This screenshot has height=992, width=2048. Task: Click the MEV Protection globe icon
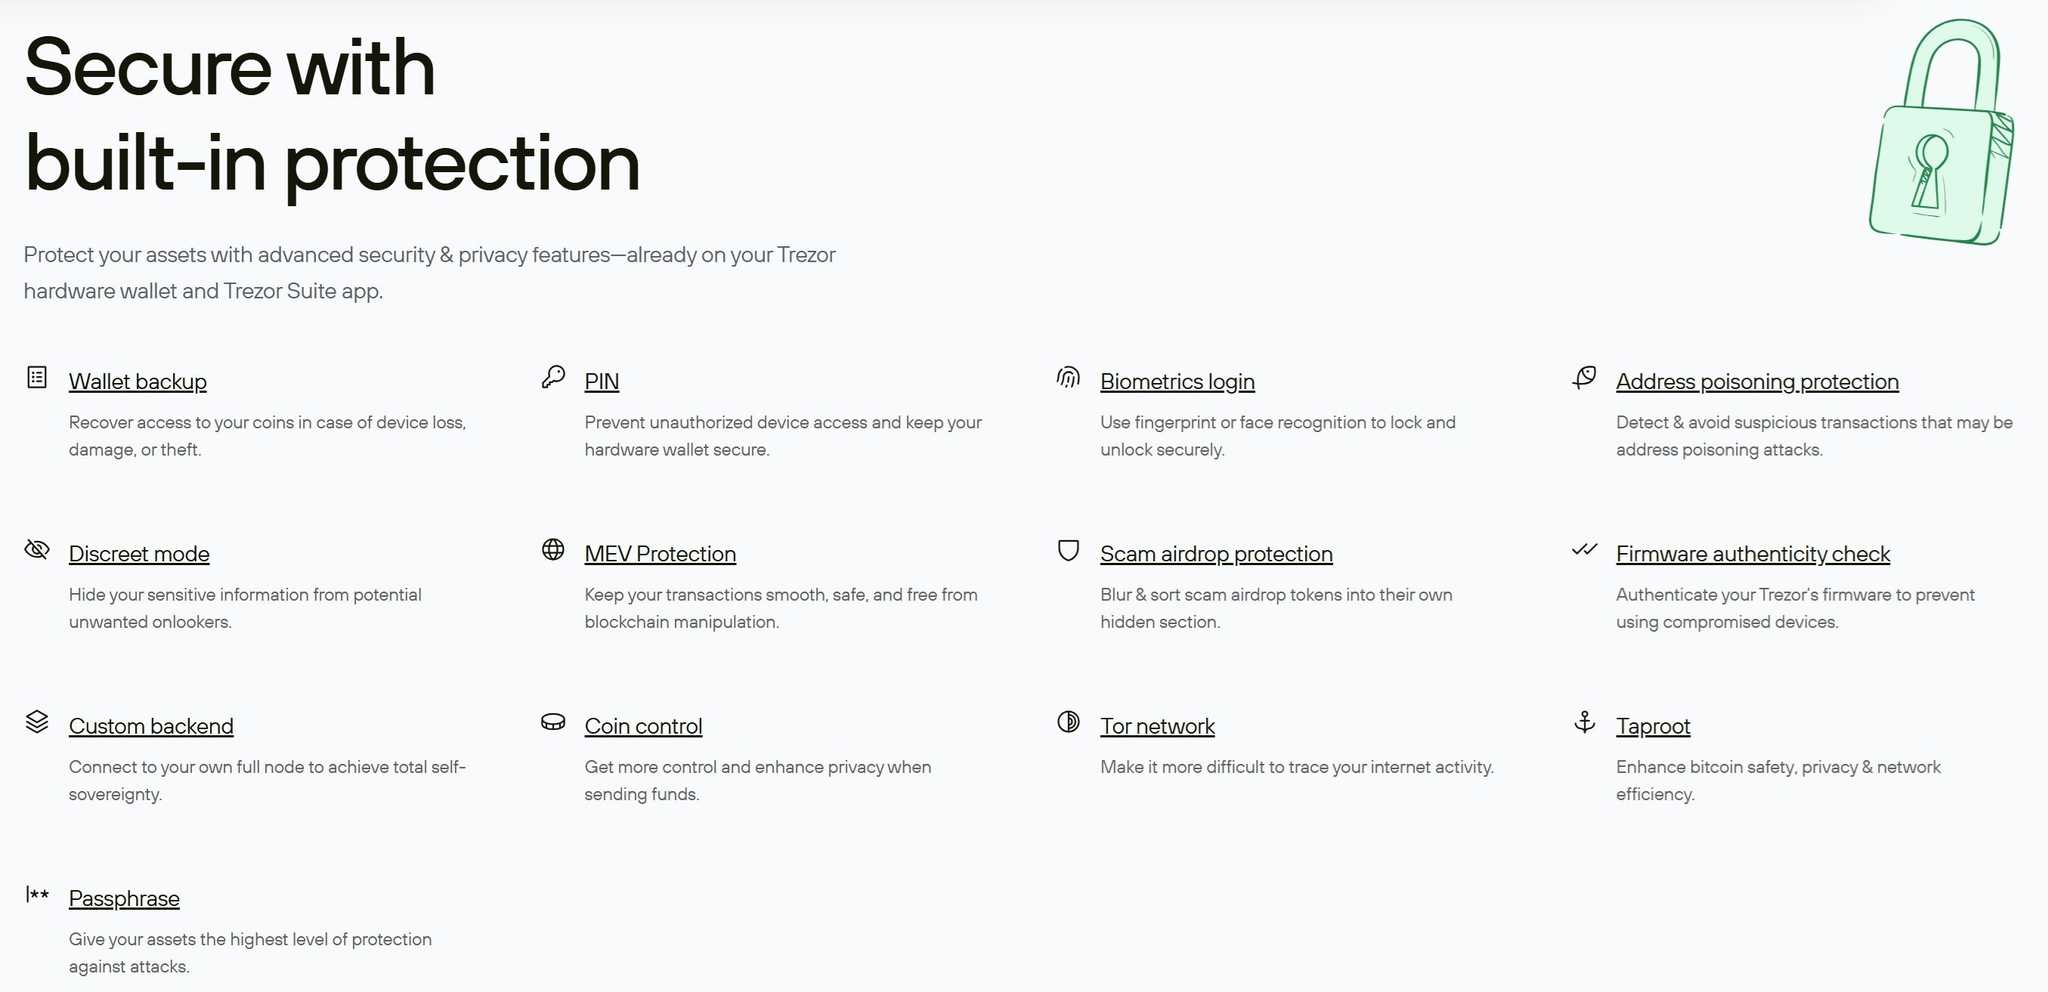553,549
